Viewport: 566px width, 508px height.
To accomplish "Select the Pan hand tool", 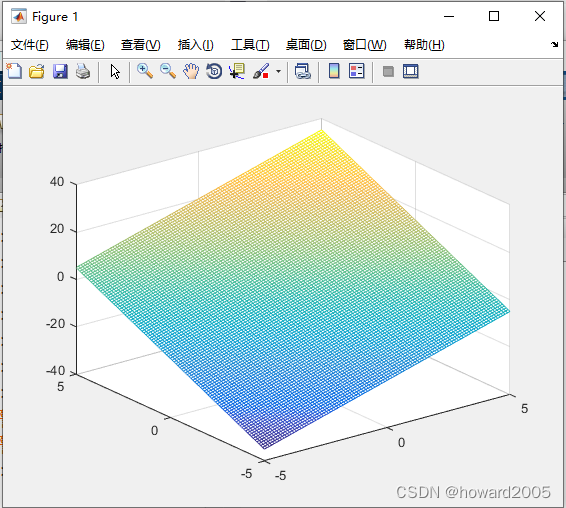I will tap(191, 71).
